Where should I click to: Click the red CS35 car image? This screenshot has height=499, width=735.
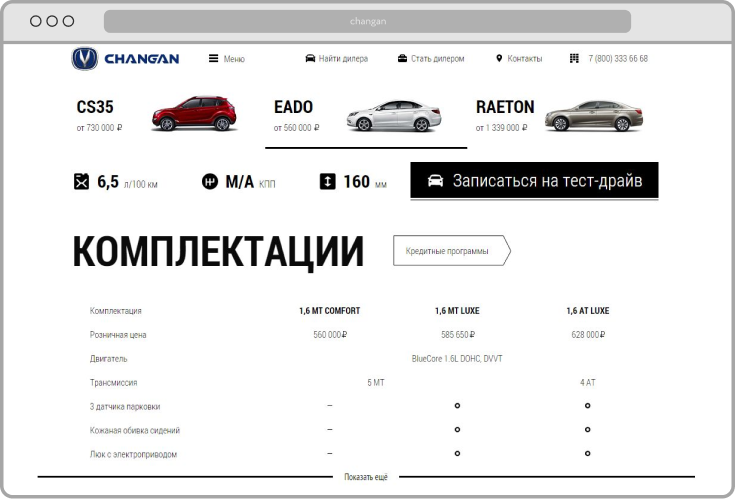tap(194, 113)
